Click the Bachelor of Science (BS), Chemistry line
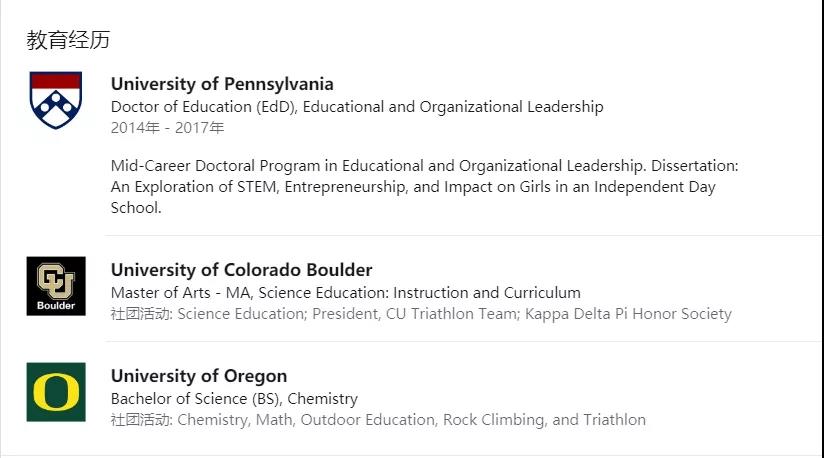The width and height of the screenshot is (824, 458). 234,399
